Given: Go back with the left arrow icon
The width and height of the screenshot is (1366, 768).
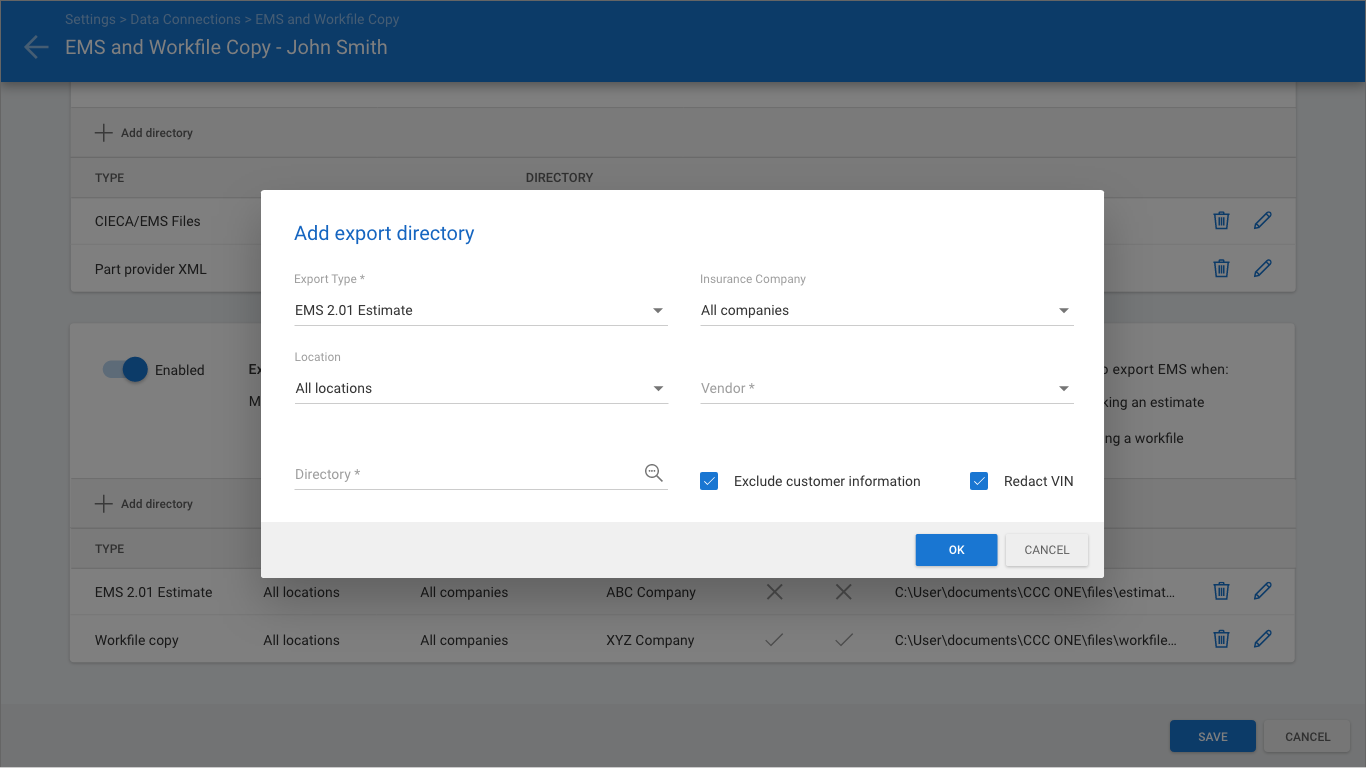Looking at the screenshot, I should tap(36, 47).
